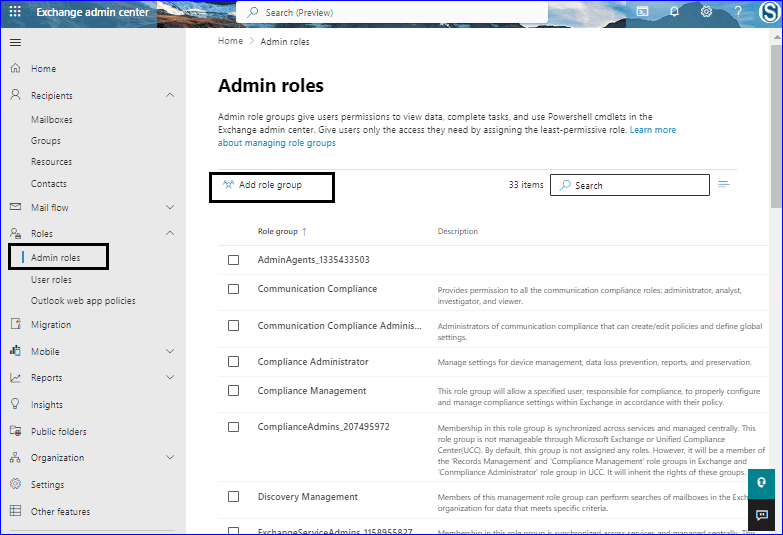Click the Insights lightbulb icon

(15, 404)
